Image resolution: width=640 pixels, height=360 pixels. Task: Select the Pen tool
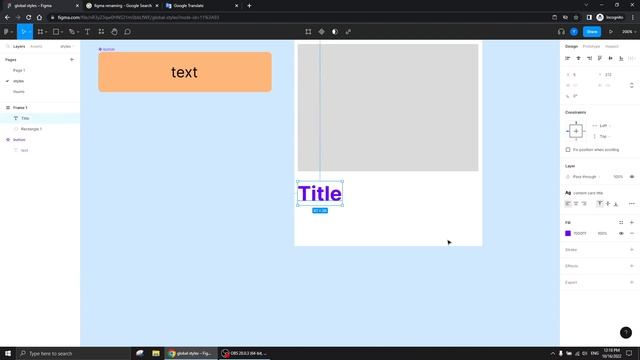[x=71, y=31]
